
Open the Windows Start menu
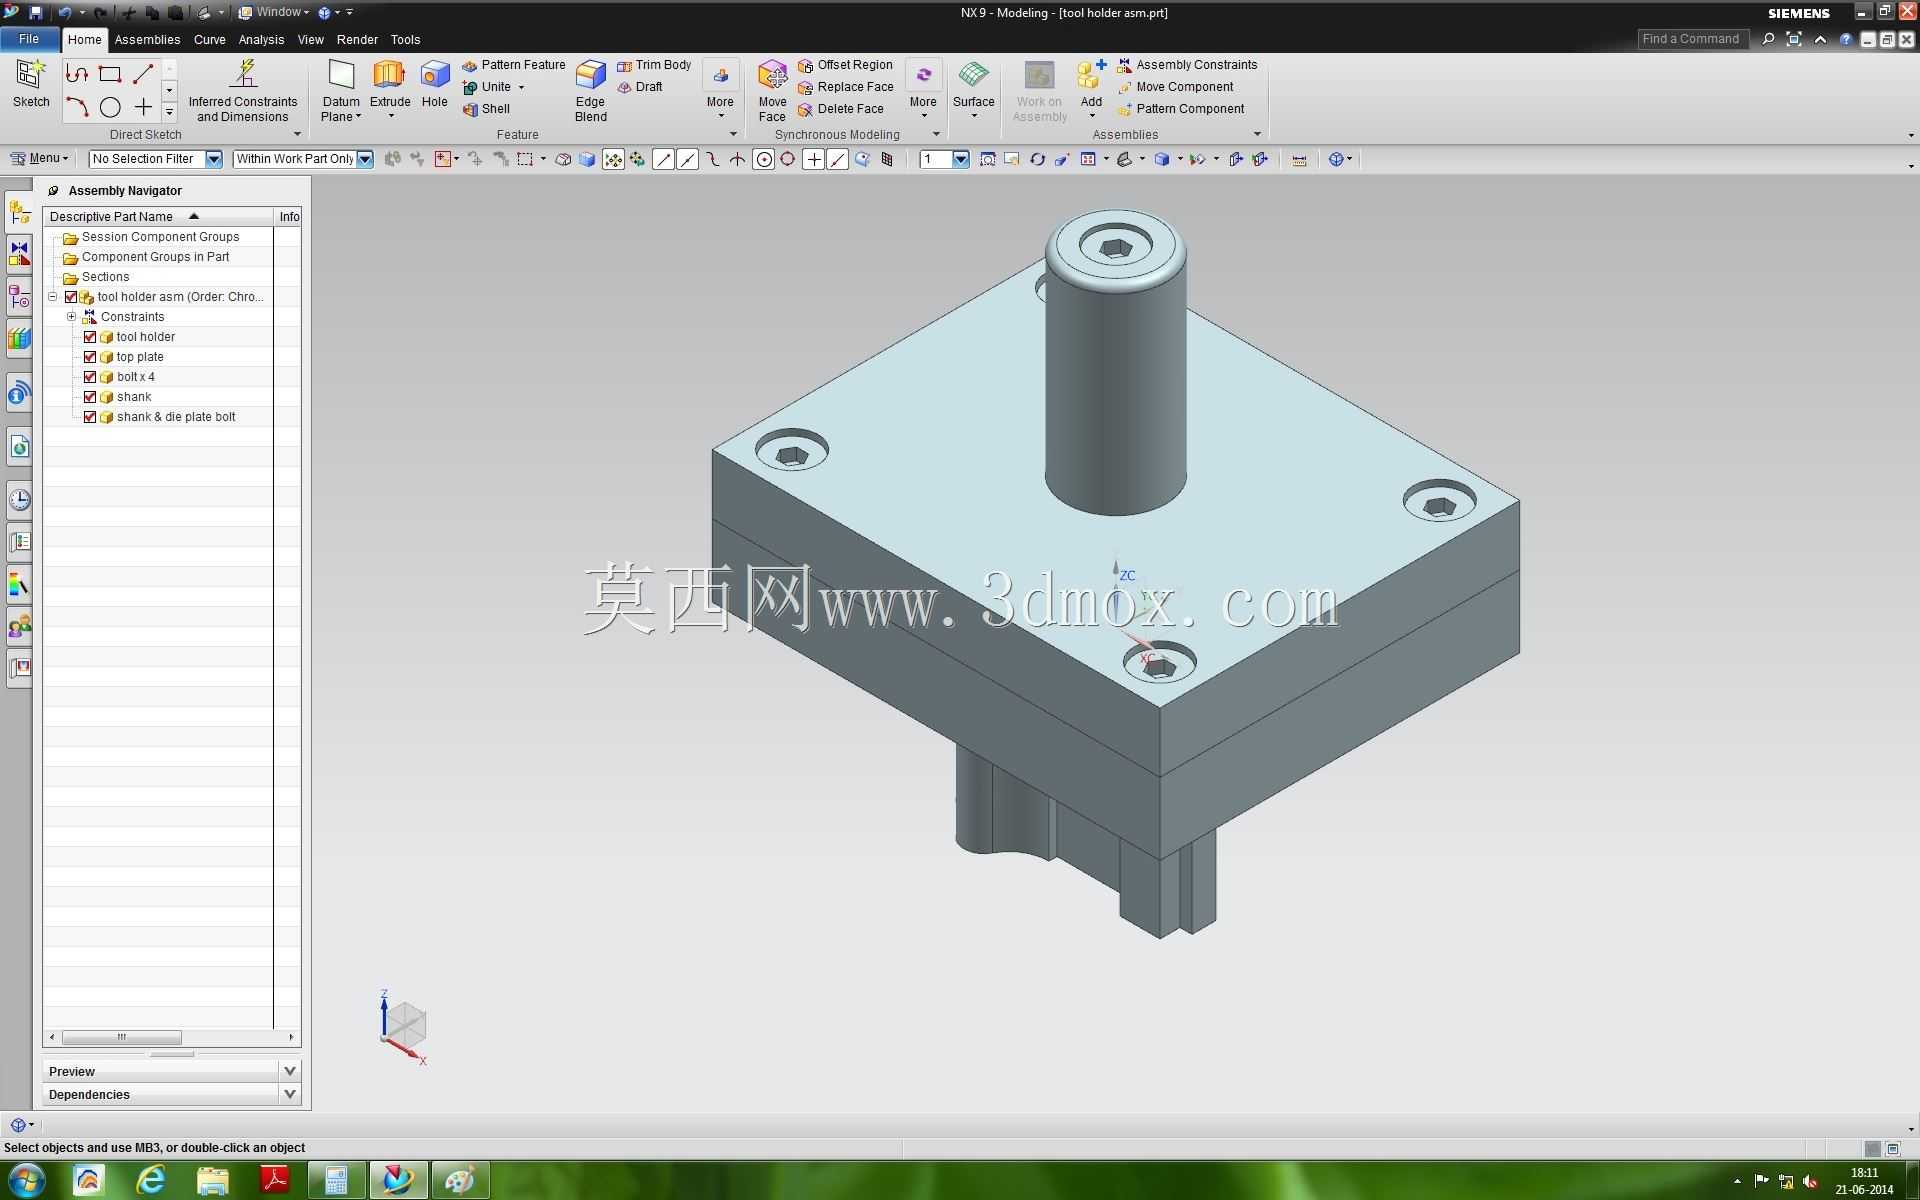(26, 1180)
